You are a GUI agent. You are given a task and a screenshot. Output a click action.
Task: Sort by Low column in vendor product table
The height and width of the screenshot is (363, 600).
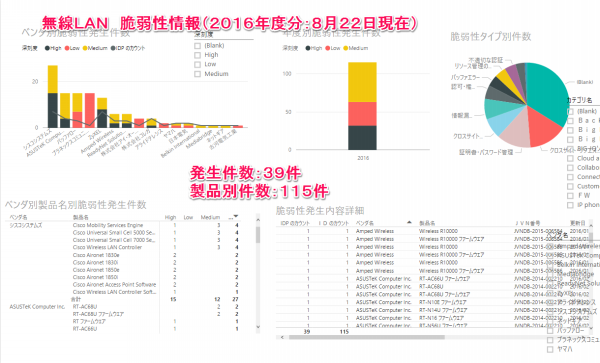[188, 217]
